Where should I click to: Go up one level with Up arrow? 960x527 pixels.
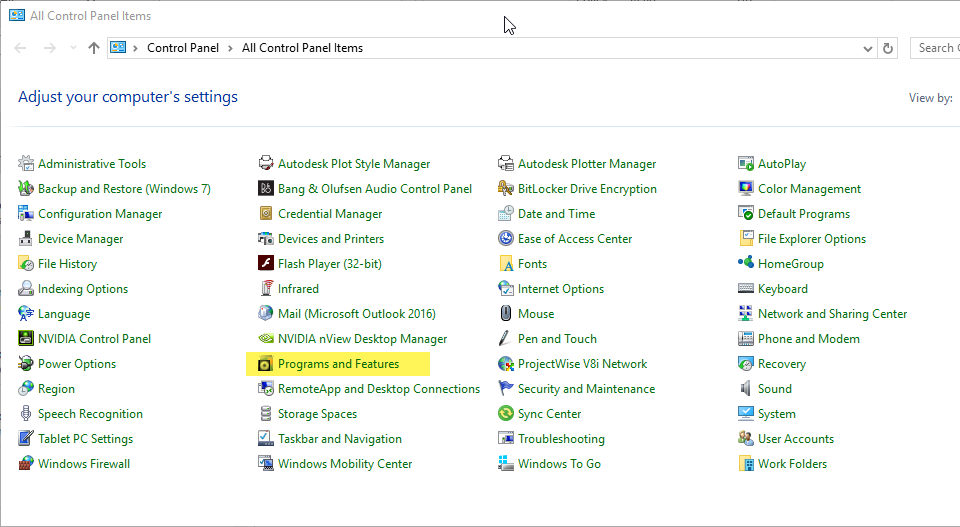(x=94, y=48)
